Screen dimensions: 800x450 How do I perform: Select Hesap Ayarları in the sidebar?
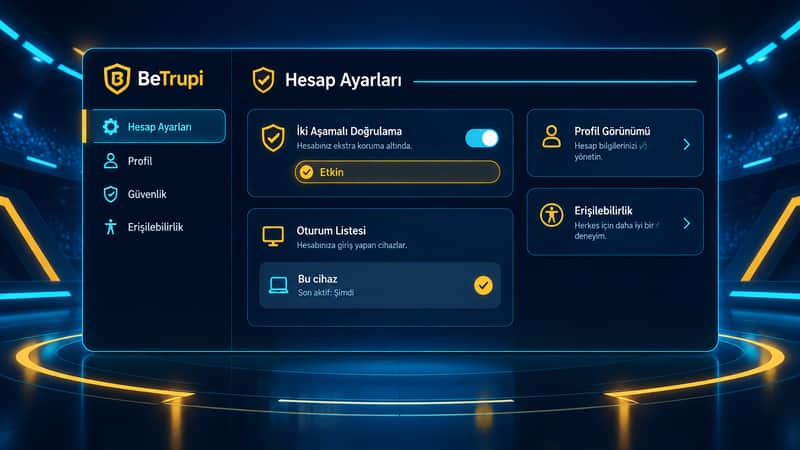tap(154, 126)
